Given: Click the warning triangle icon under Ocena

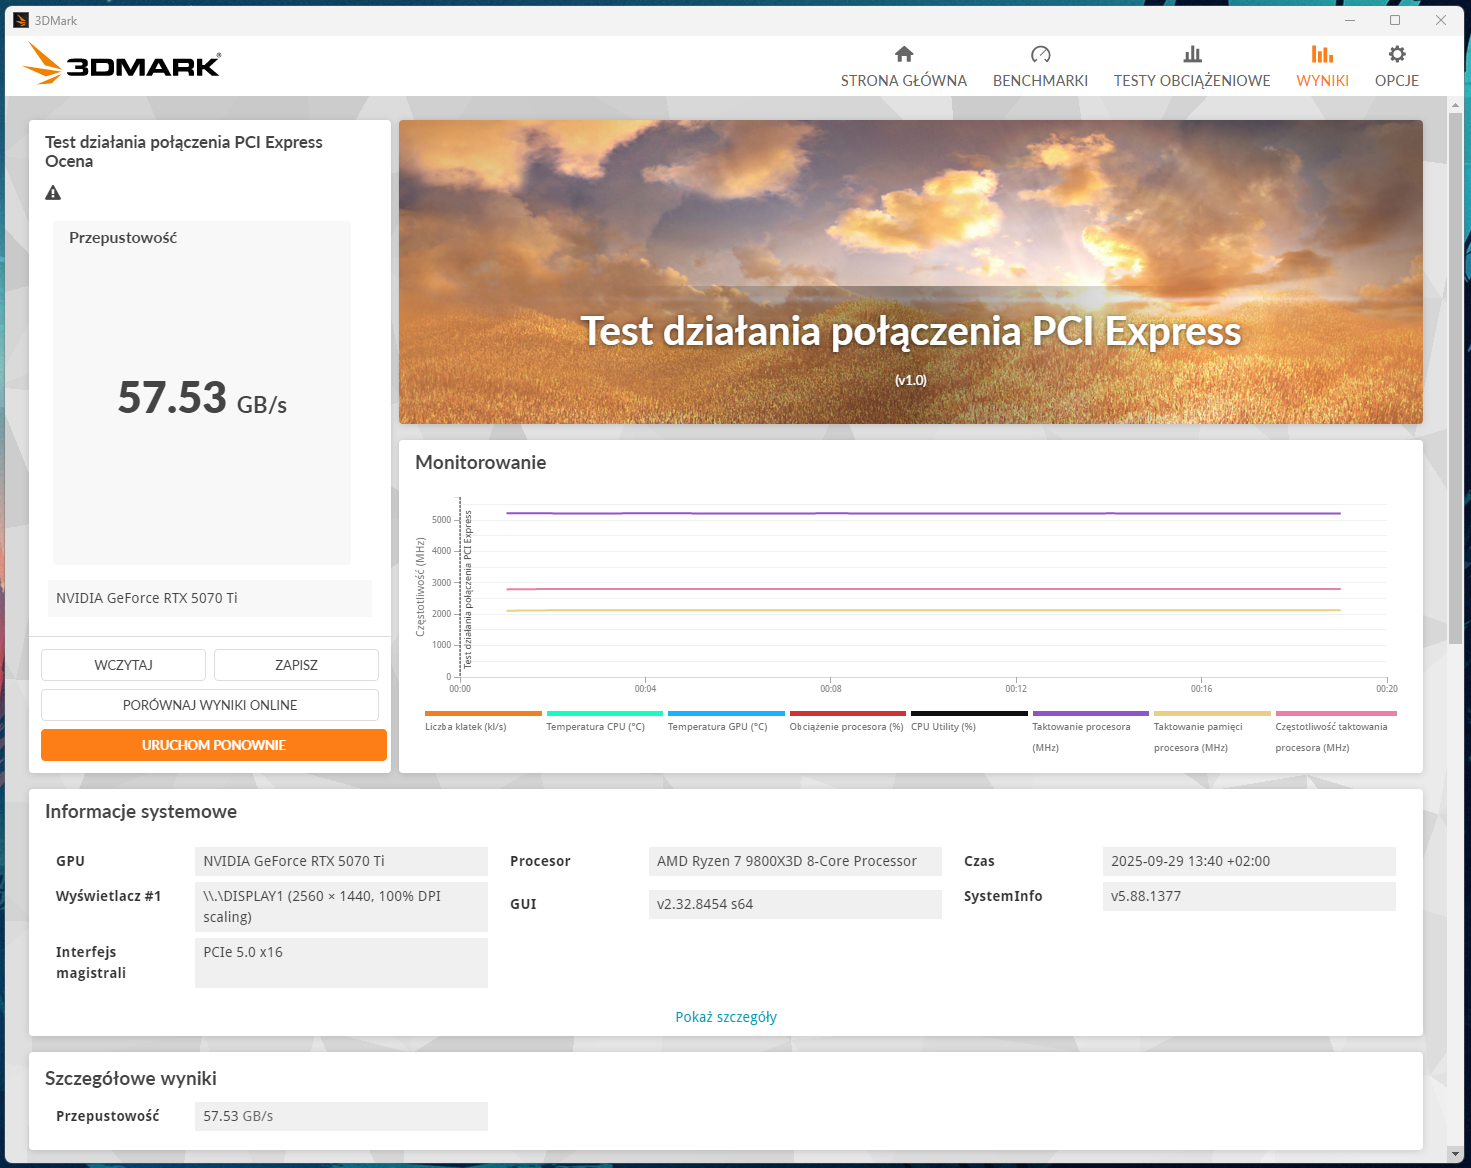Looking at the screenshot, I should pos(54,193).
